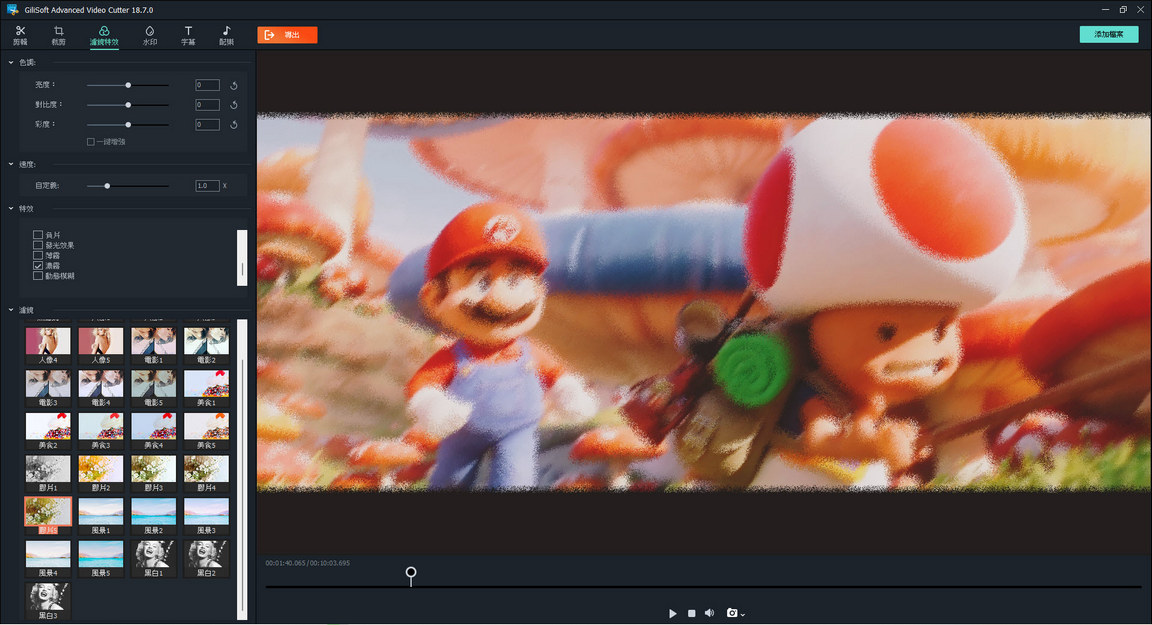Apply the 美食1 filter thumbnail
The image size is (1152, 625).
pyautogui.click(x=206, y=388)
